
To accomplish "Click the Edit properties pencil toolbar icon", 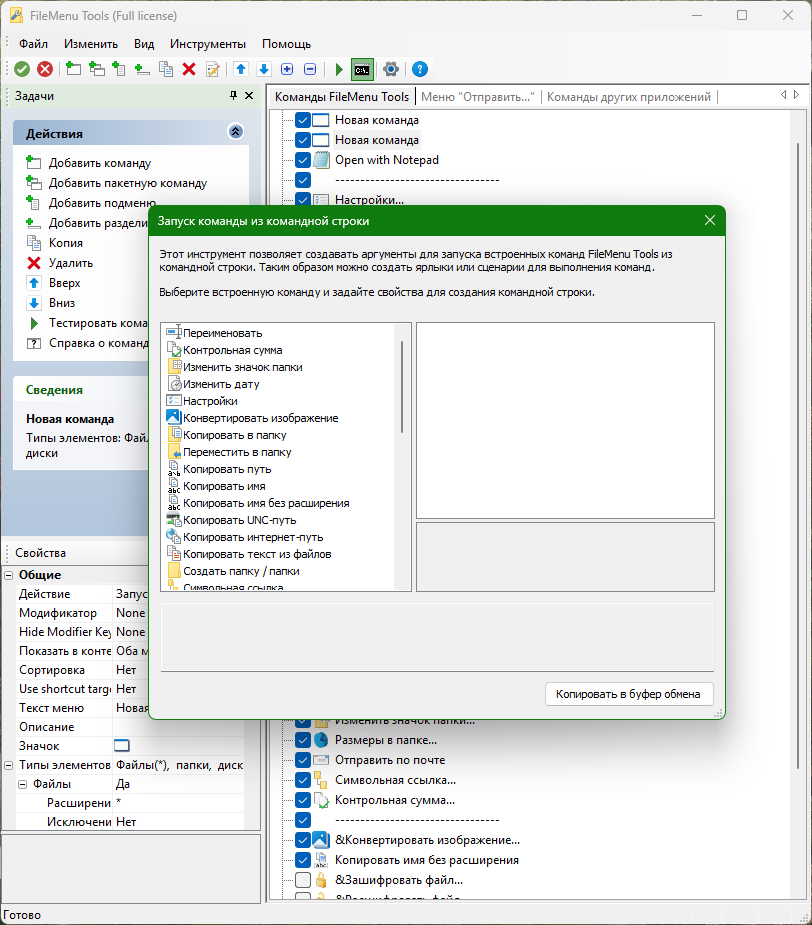I will [212, 69].
